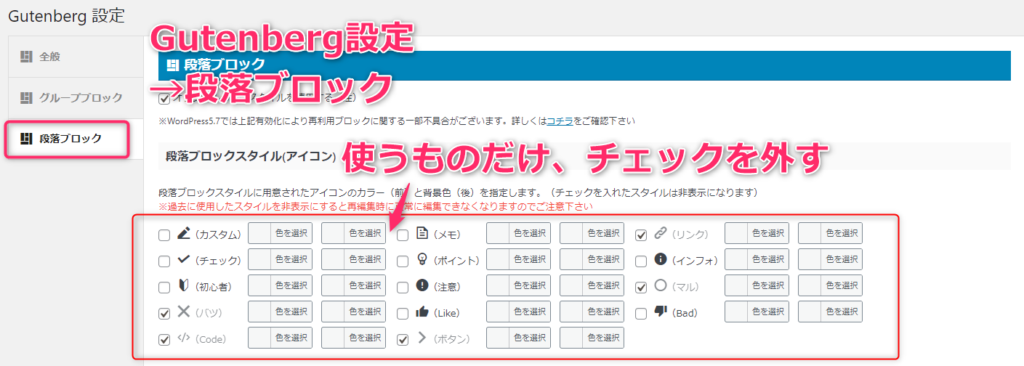The width and height of the screenshot is (1024, 366).
Task: Click the red warning text about 過去に使用したスタイル
Action: click(376, 207)
